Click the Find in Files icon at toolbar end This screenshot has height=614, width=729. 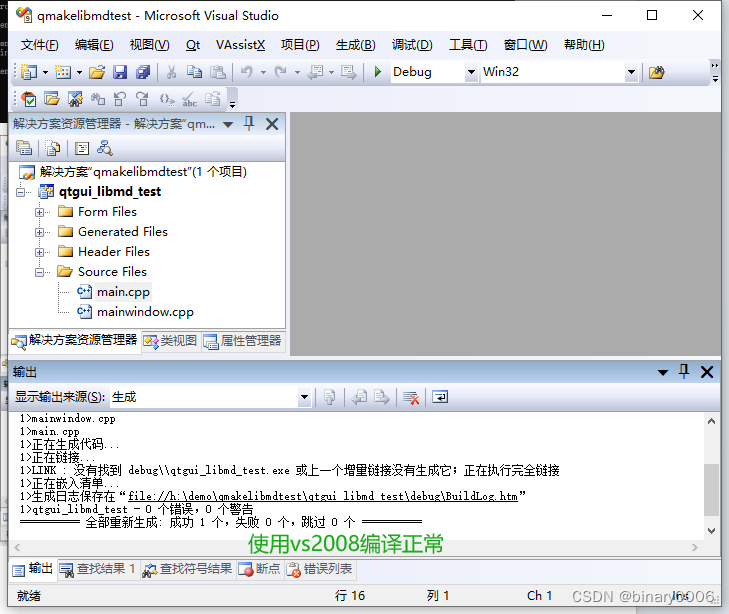point(656,72)
